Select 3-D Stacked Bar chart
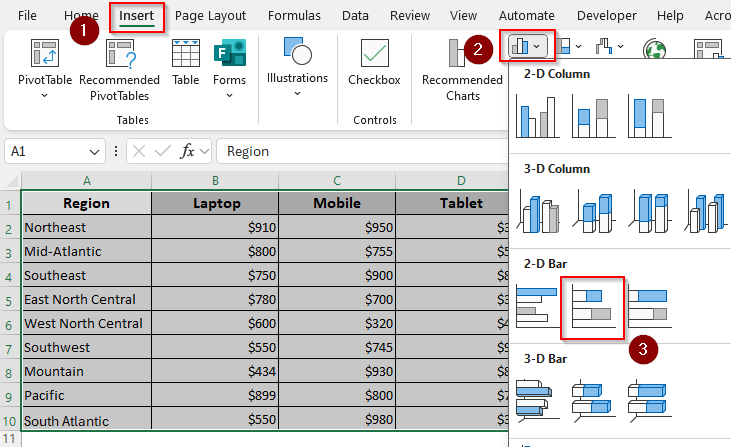This screenshot has width=731, height=447. pyautogui.click(x=593, y=400)
